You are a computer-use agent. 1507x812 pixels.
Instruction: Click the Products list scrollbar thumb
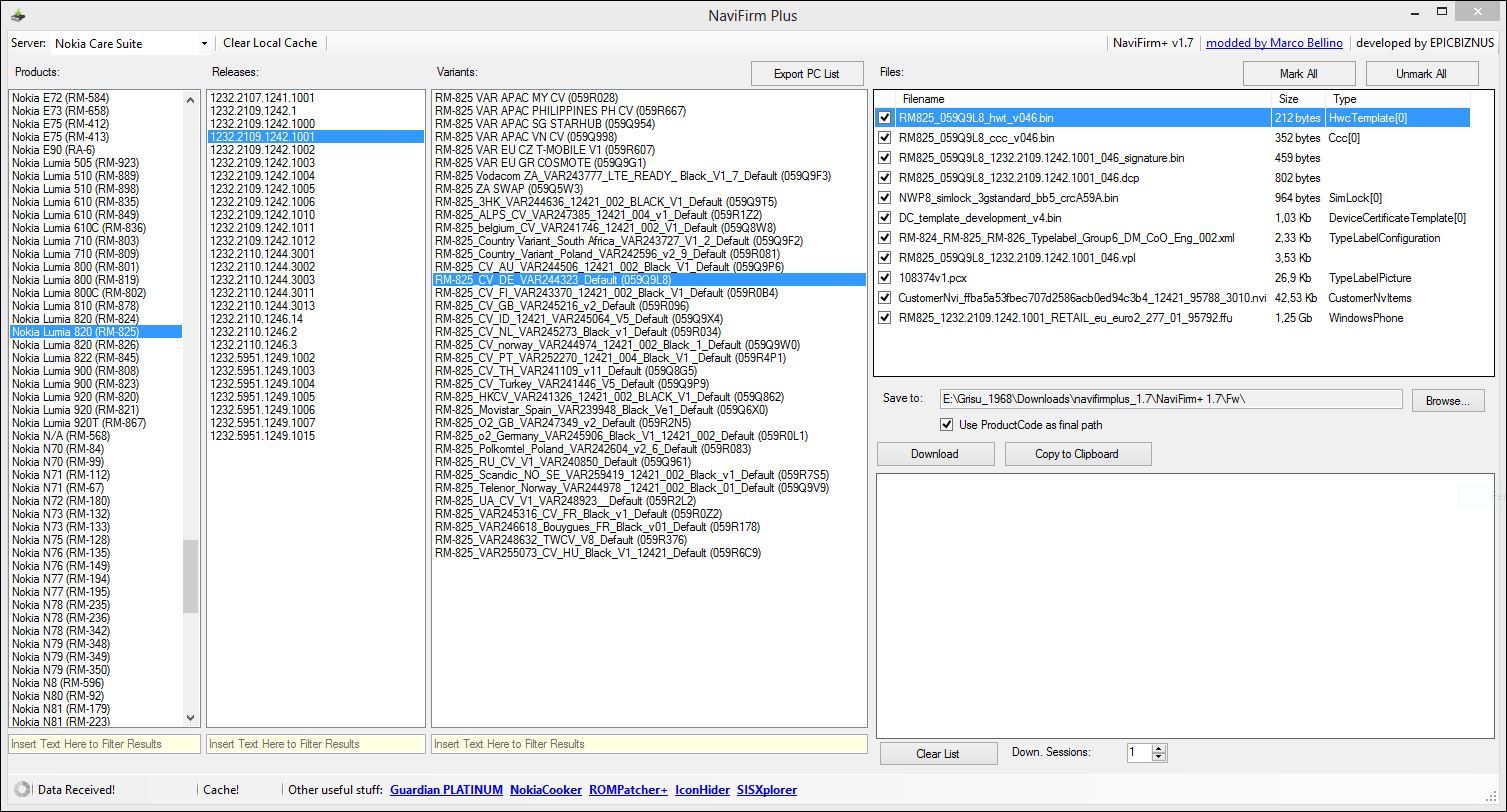tap(191, 576)
